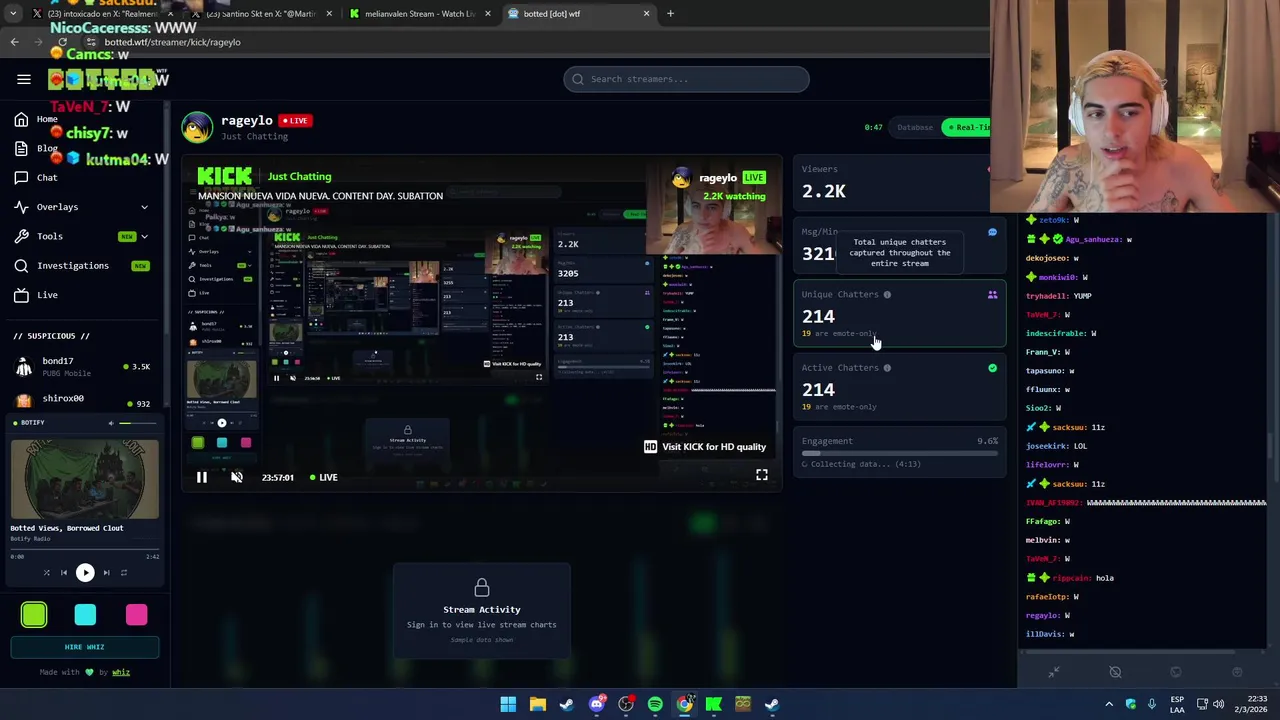Play the Botify Radio track

click(x=85, y=573)
